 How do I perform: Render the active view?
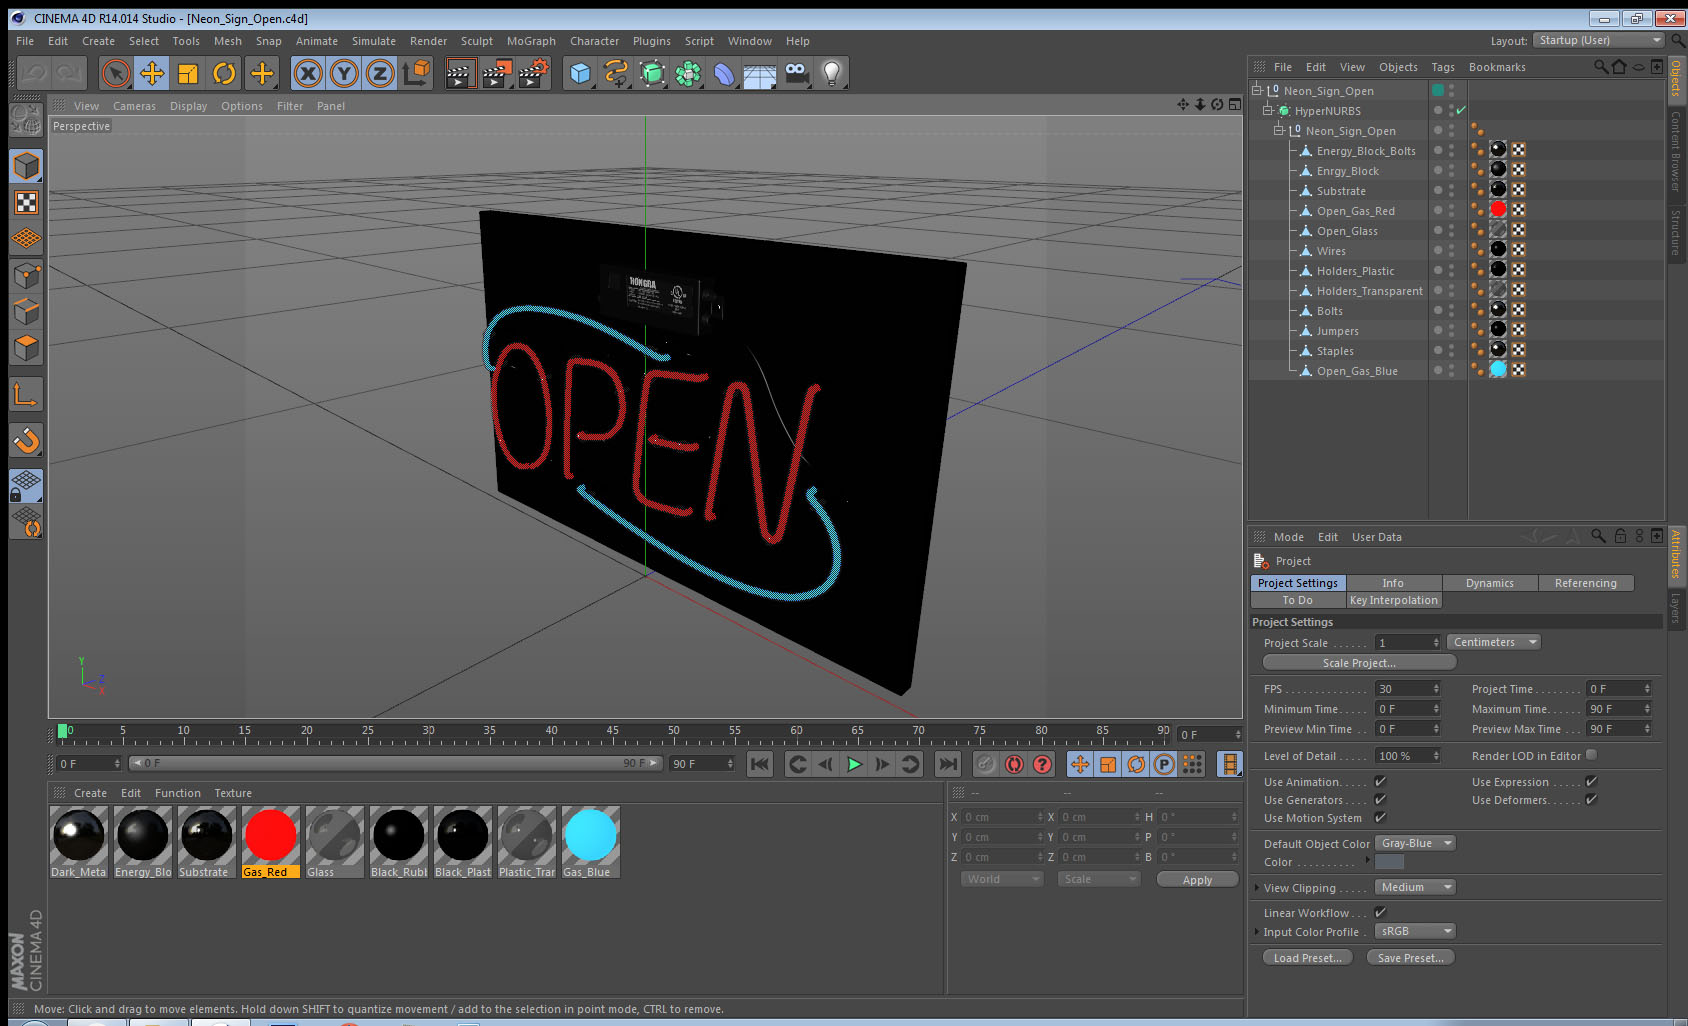tap(460, 73)
